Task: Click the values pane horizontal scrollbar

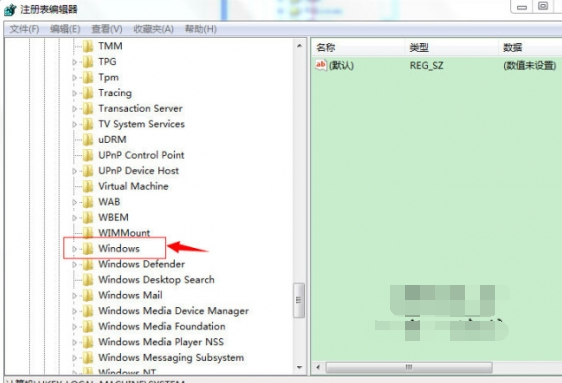Action: click(x=409, y=367)
